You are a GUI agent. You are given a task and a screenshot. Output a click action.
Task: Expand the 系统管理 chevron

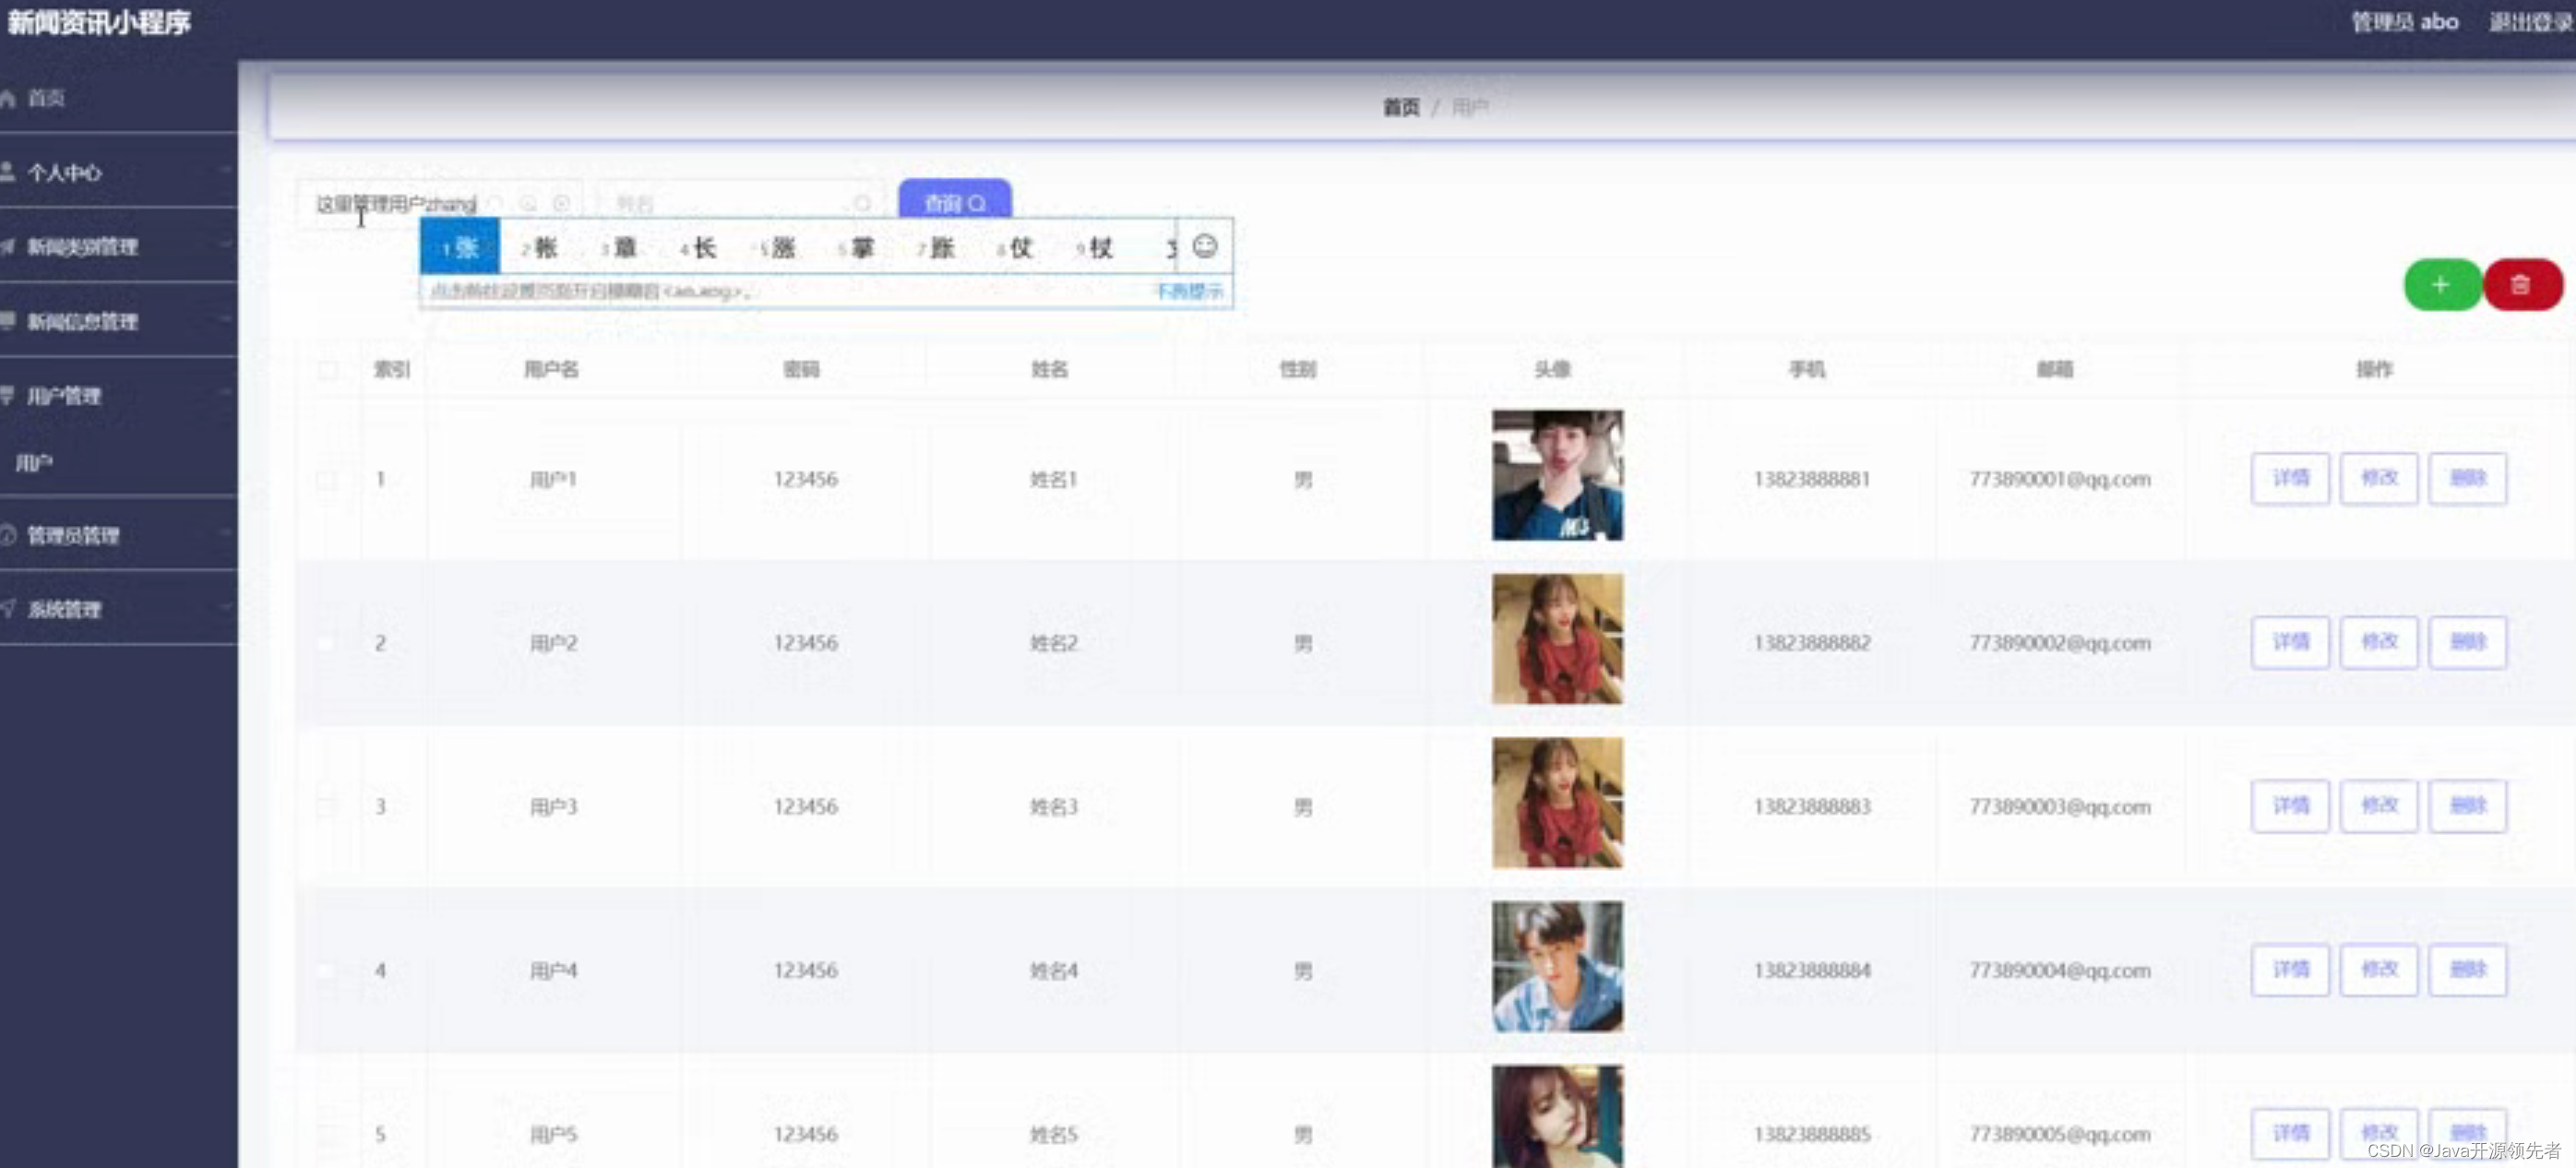tap(224, 608)
